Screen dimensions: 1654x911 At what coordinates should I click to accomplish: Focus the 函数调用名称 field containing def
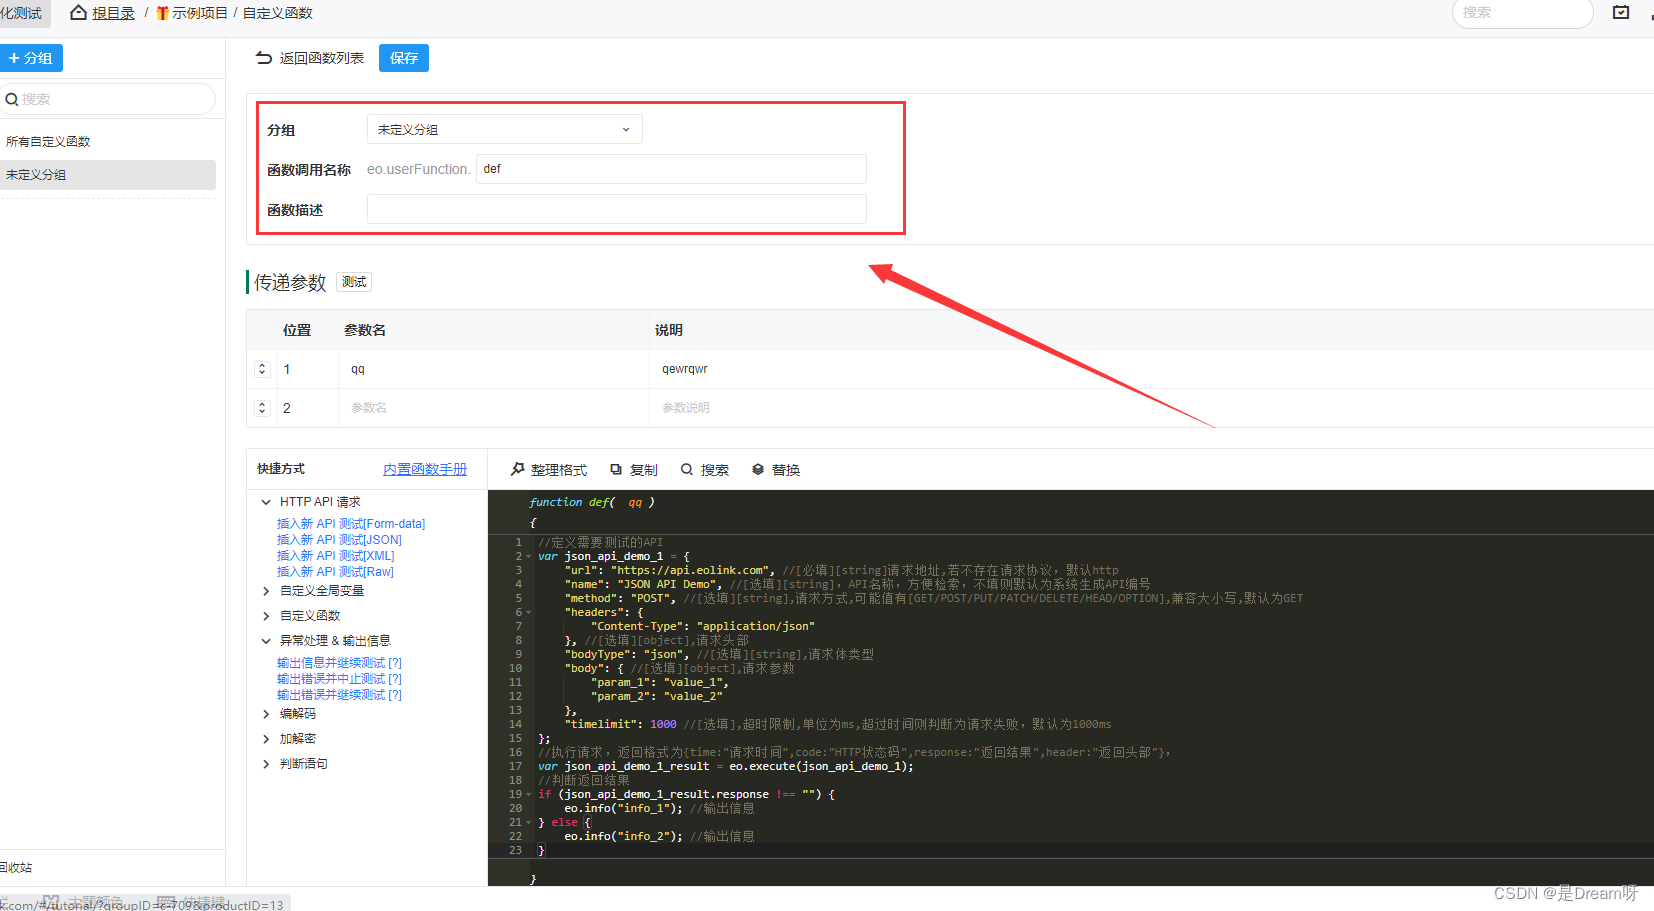[671, 169]
